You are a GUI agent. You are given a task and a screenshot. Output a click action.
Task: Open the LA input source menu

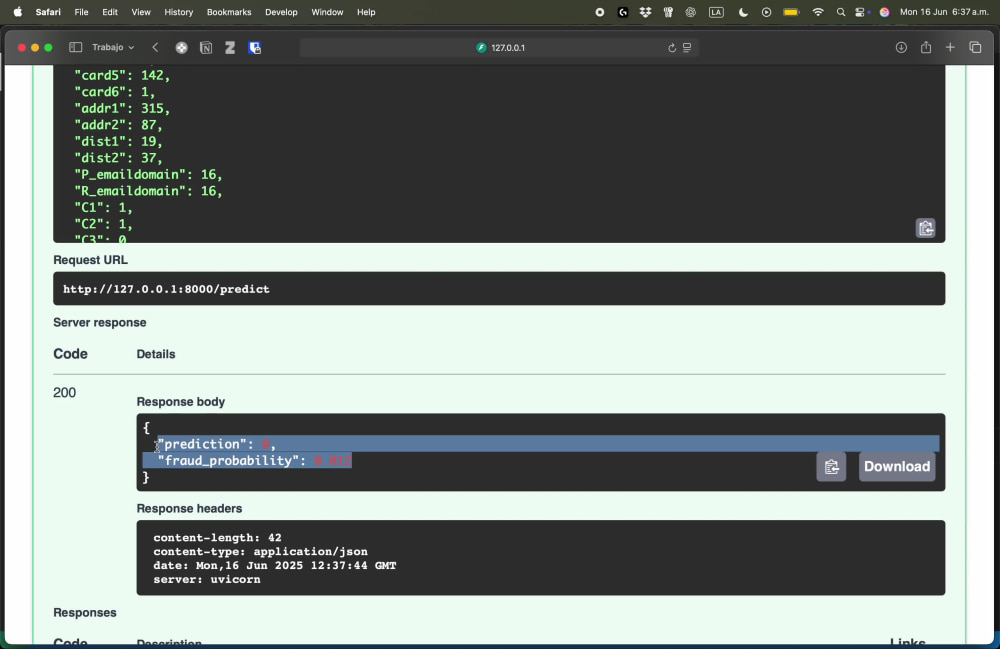point(716,12)
